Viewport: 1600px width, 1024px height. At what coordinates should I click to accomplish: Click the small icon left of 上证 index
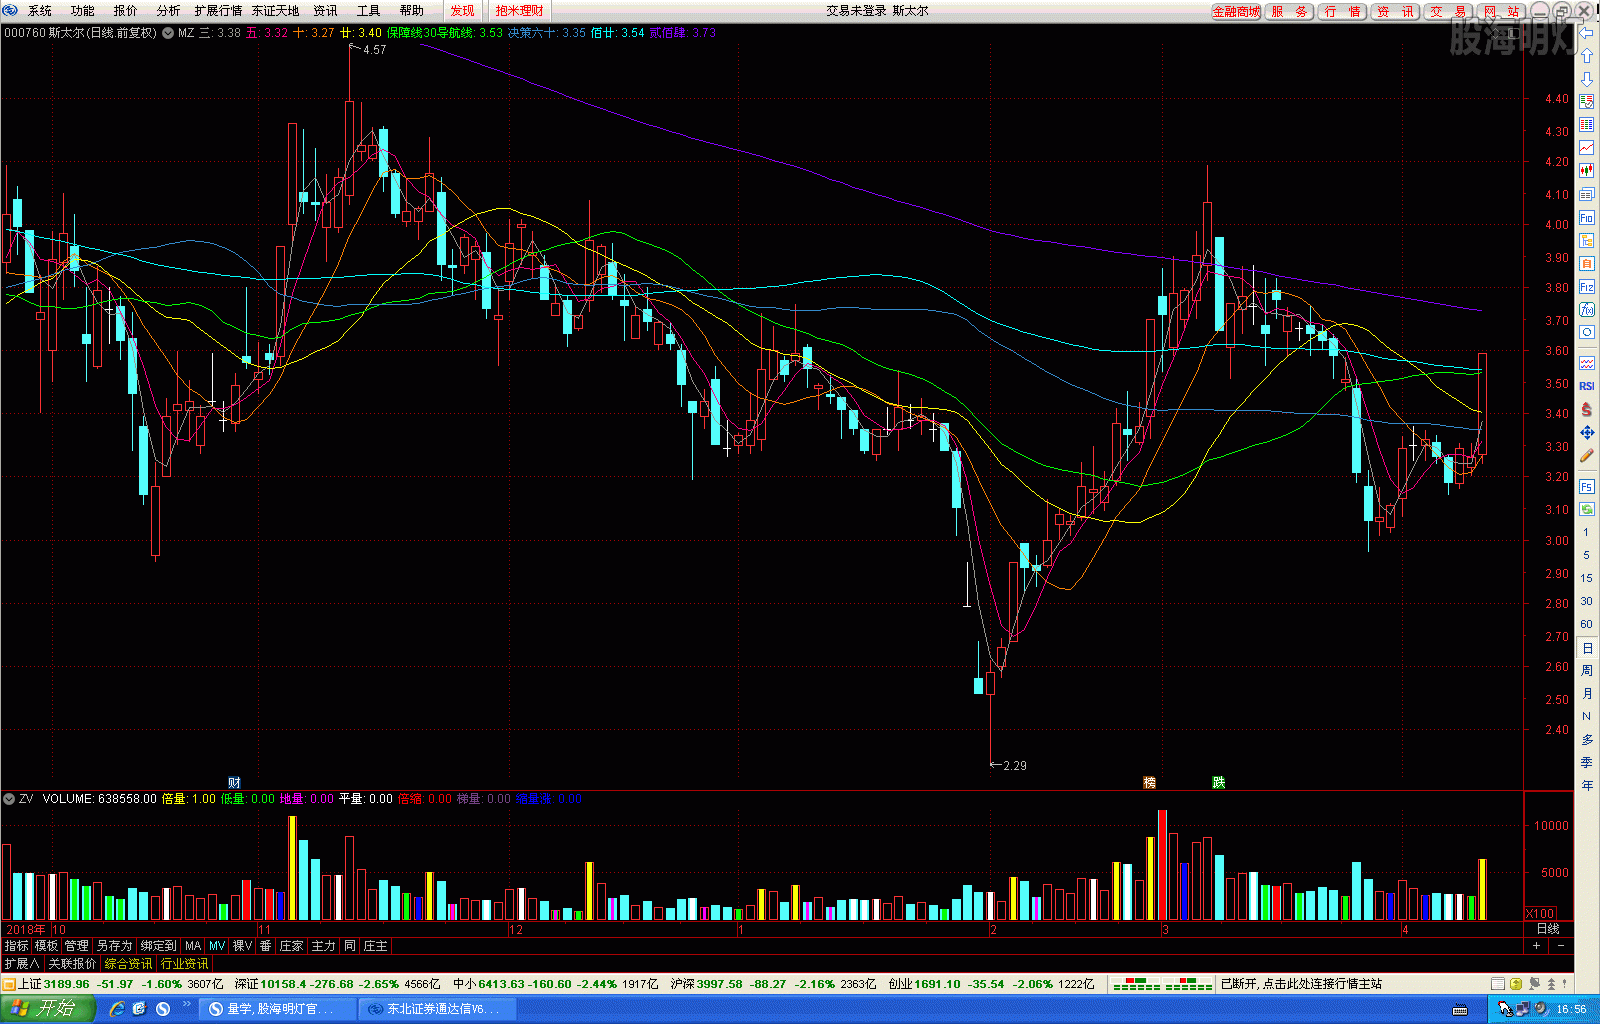9,984
